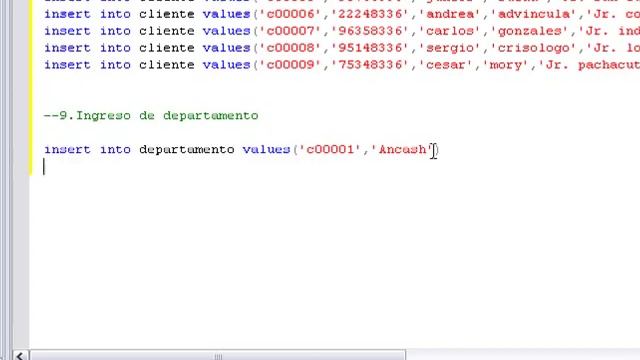Click the '95148336' value
This screenshot has width=640, height=360.
[x=370, y=48]
